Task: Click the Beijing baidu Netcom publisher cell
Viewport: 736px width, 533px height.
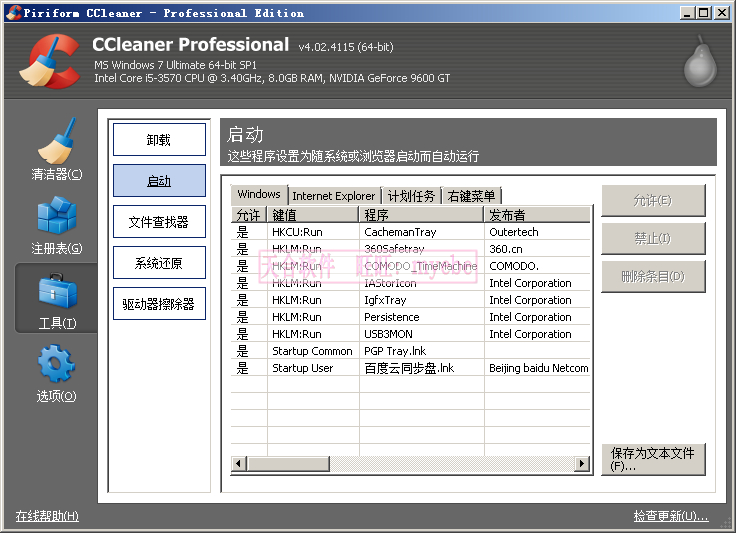Action: coord(538,368)
